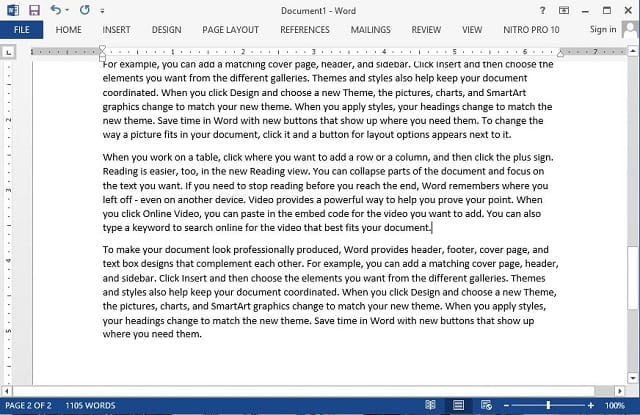Open Word Help question mark
Screen dimensions: 640x415
pos(542,11)
